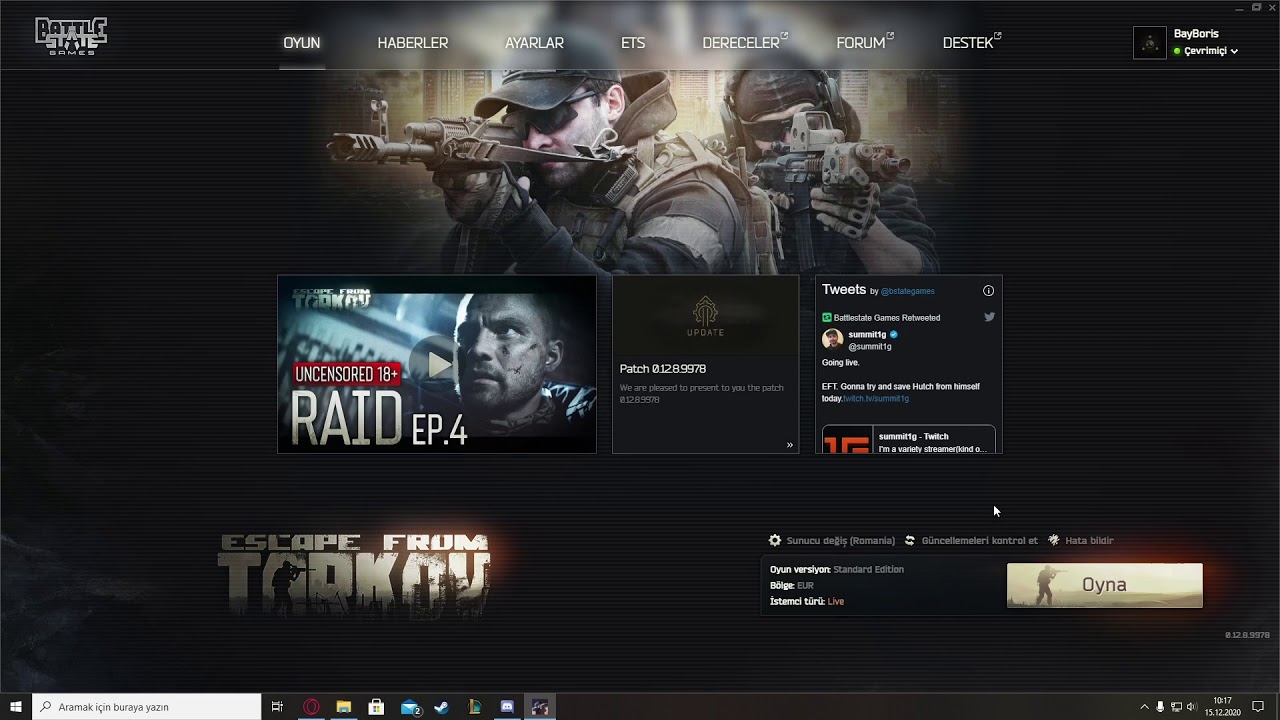This screenshot has height=720, width=1280.
Task: Click the UPDATE news thumbnail image
Action: [x=705, y=314]
